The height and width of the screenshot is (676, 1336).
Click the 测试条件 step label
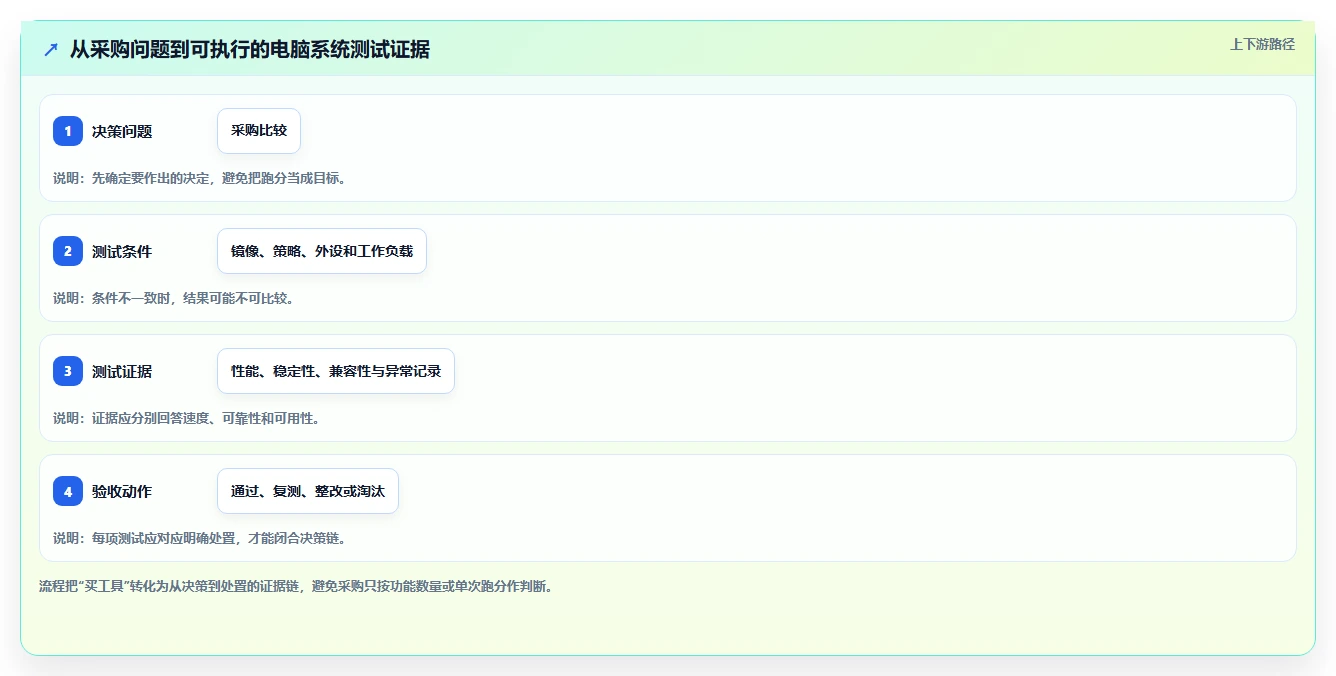122,251
